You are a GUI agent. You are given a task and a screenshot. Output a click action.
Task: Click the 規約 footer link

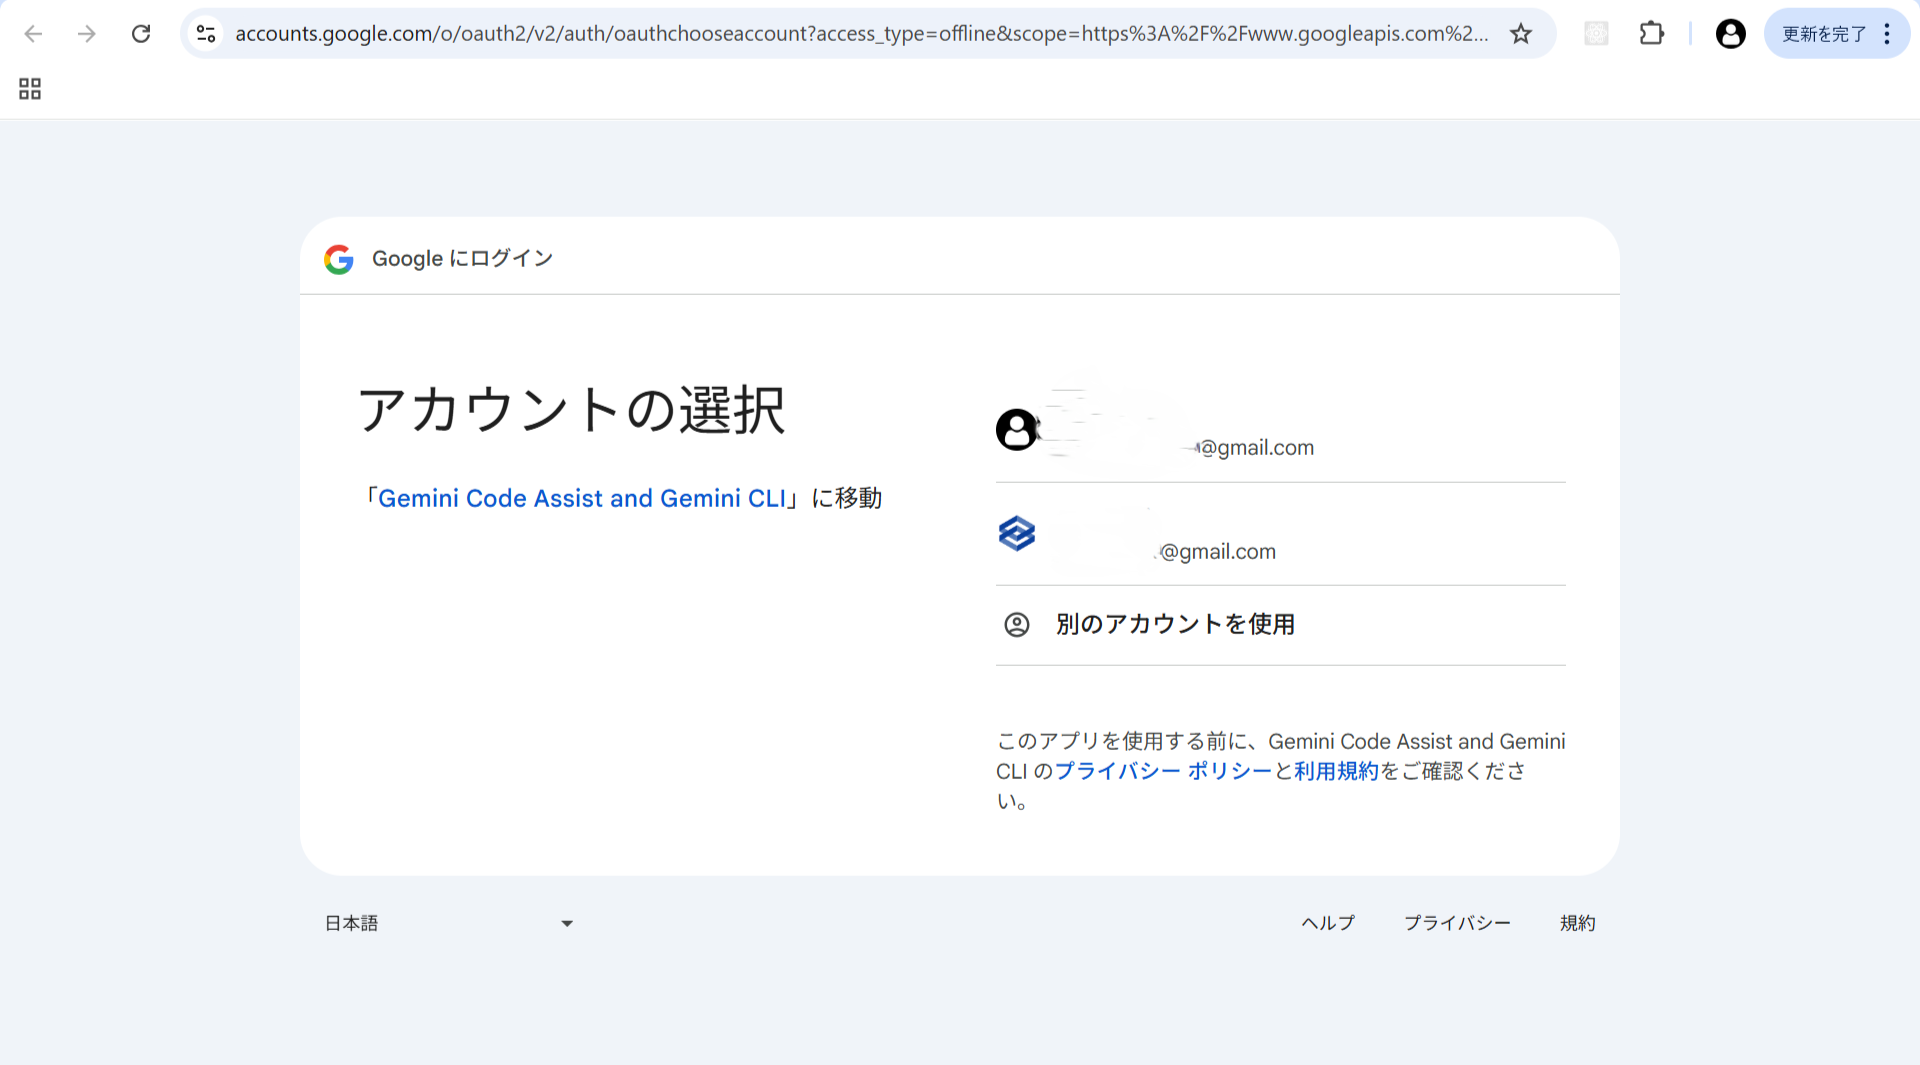1577,923
